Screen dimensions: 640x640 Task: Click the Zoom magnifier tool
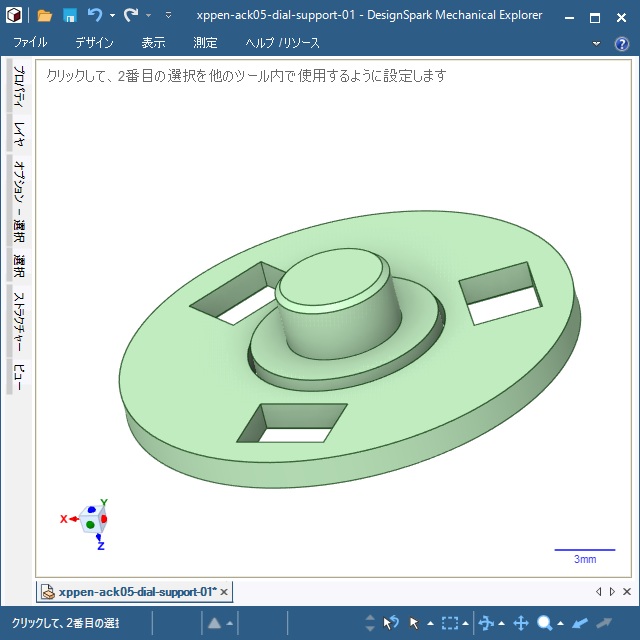(545, 623)
